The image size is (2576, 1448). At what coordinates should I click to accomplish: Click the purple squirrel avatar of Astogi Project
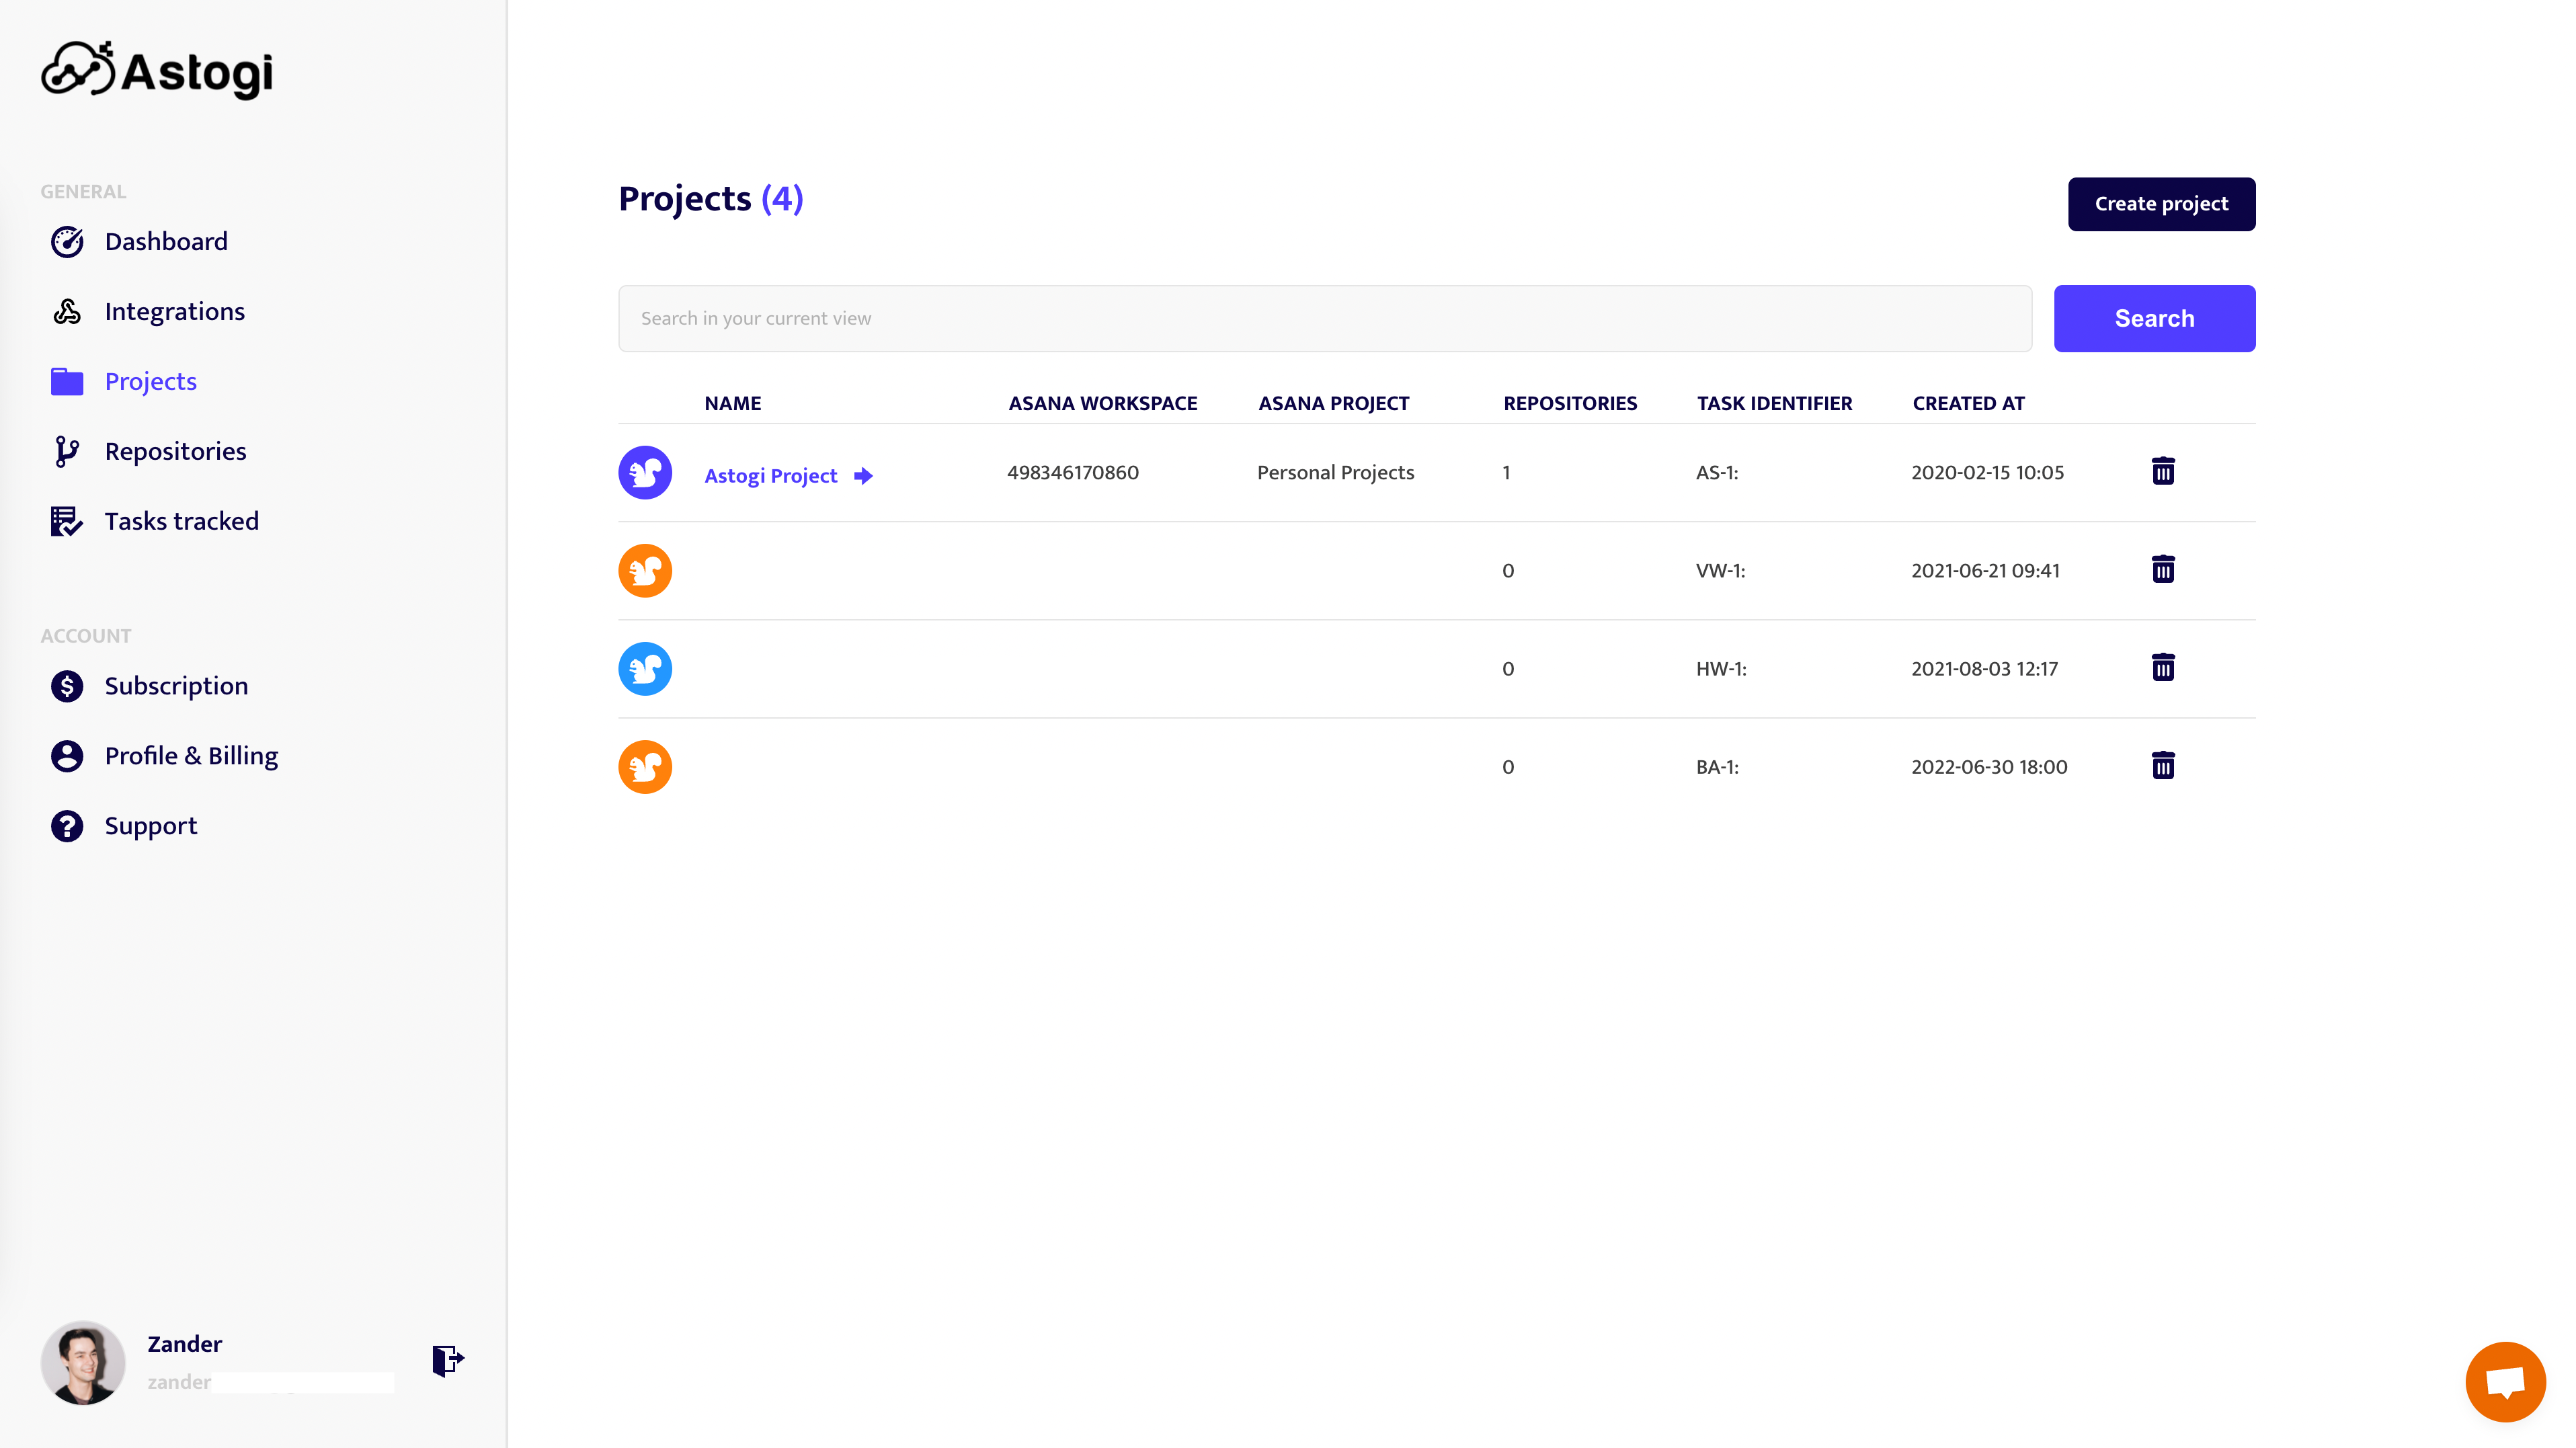pos(645,472)
